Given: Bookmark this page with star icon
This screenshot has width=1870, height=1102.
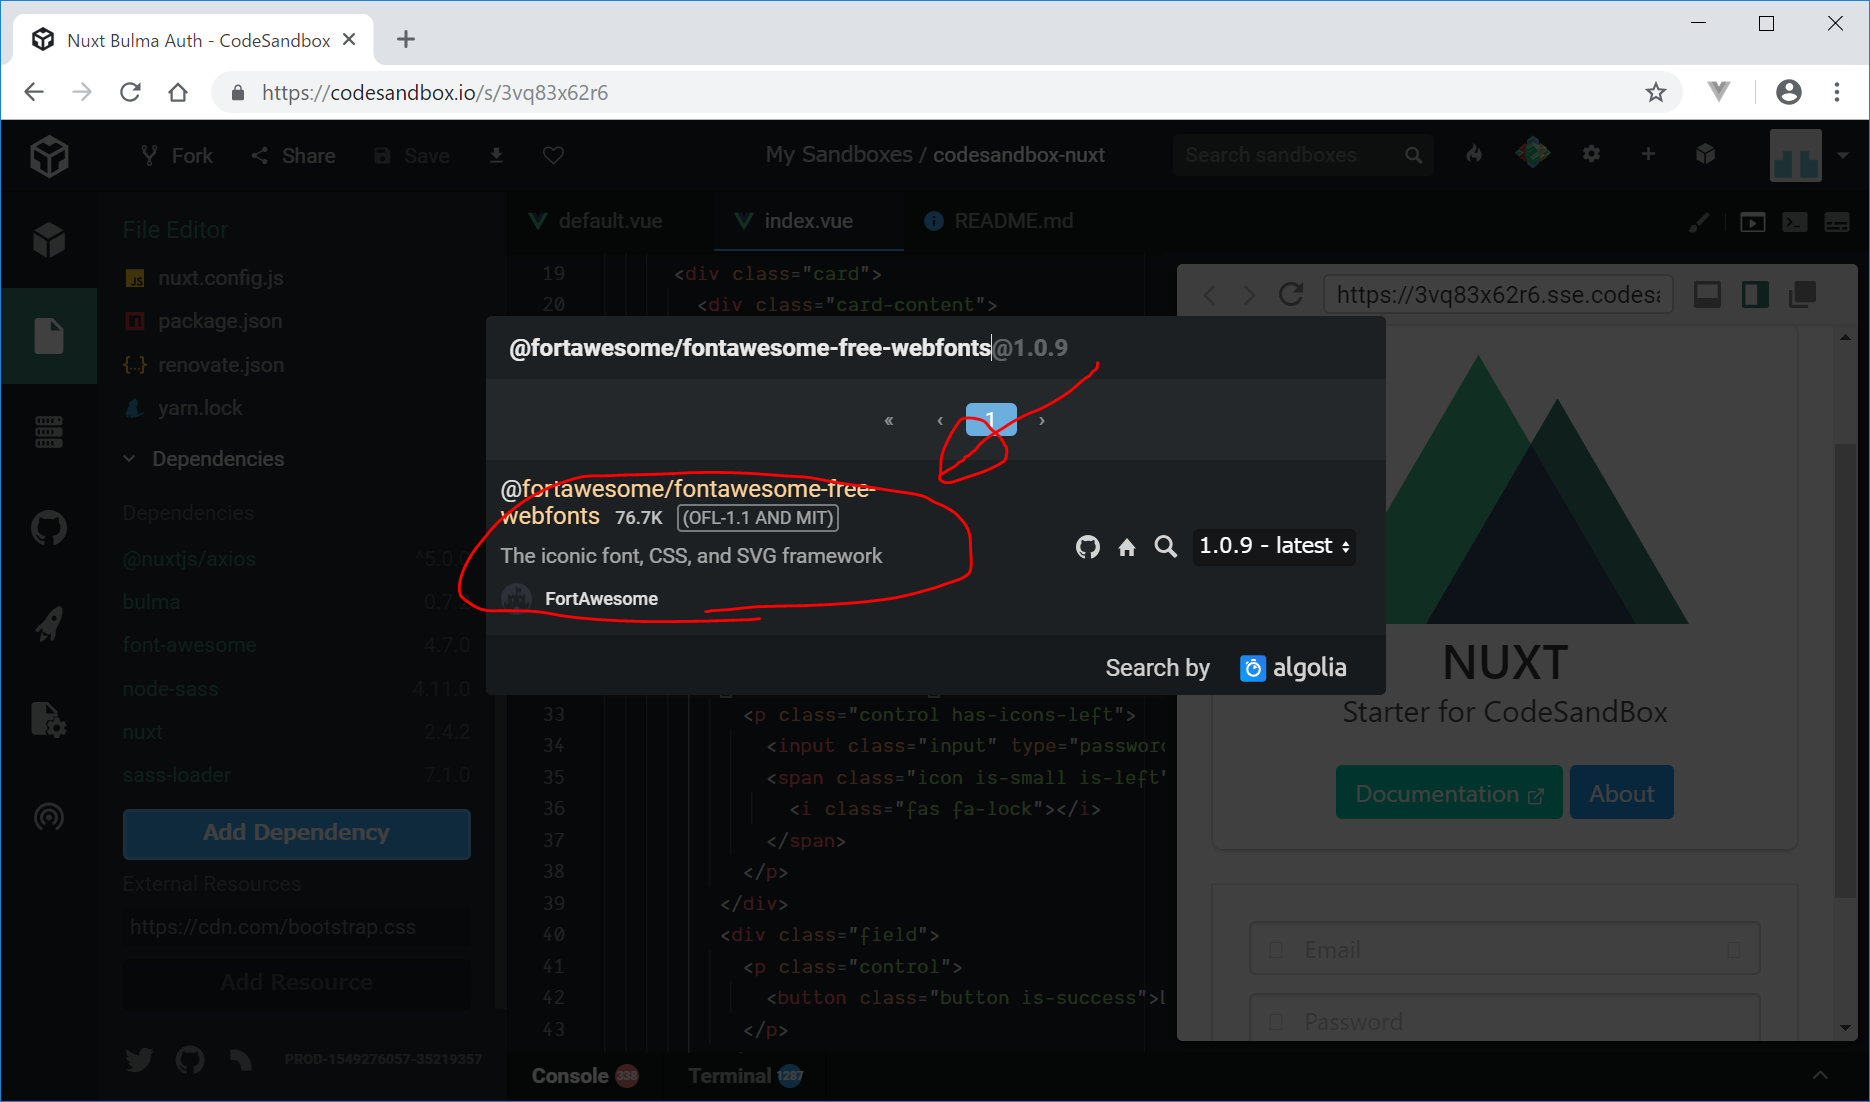Looking at the screenshot, I should coord(1656,93).
